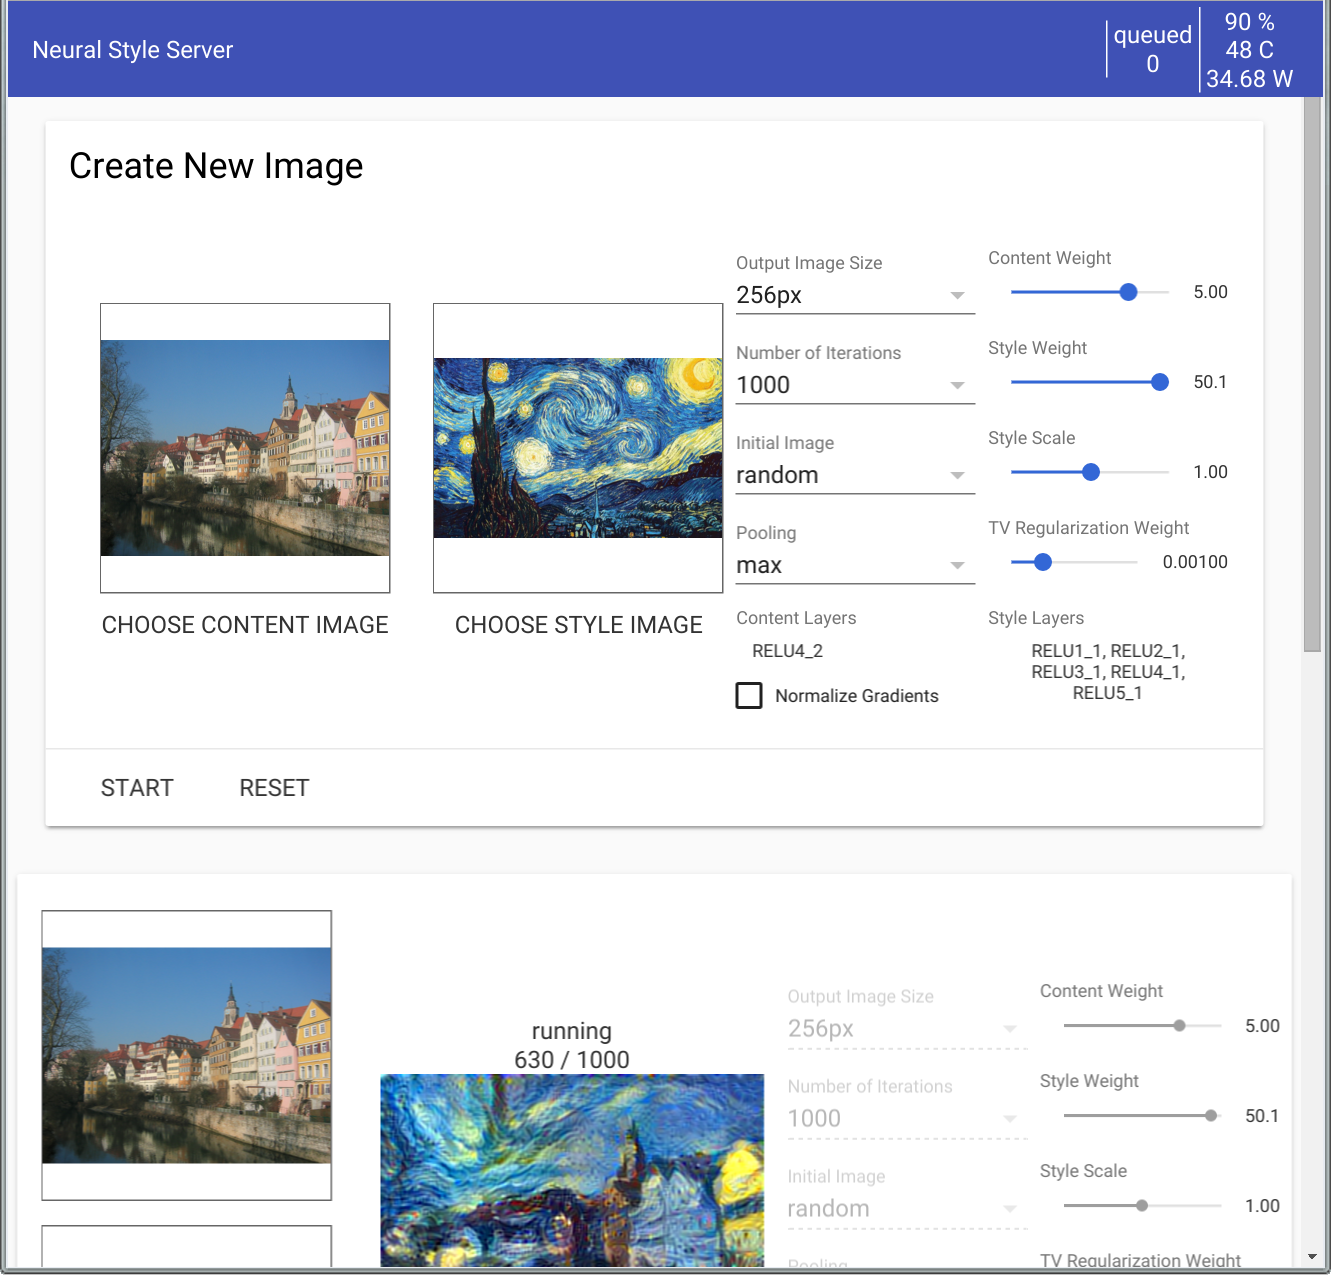Screen dimensions: 1331x1275
Task: Click the 0.00100 TV regularization value
Action: tap(1195, 562)
